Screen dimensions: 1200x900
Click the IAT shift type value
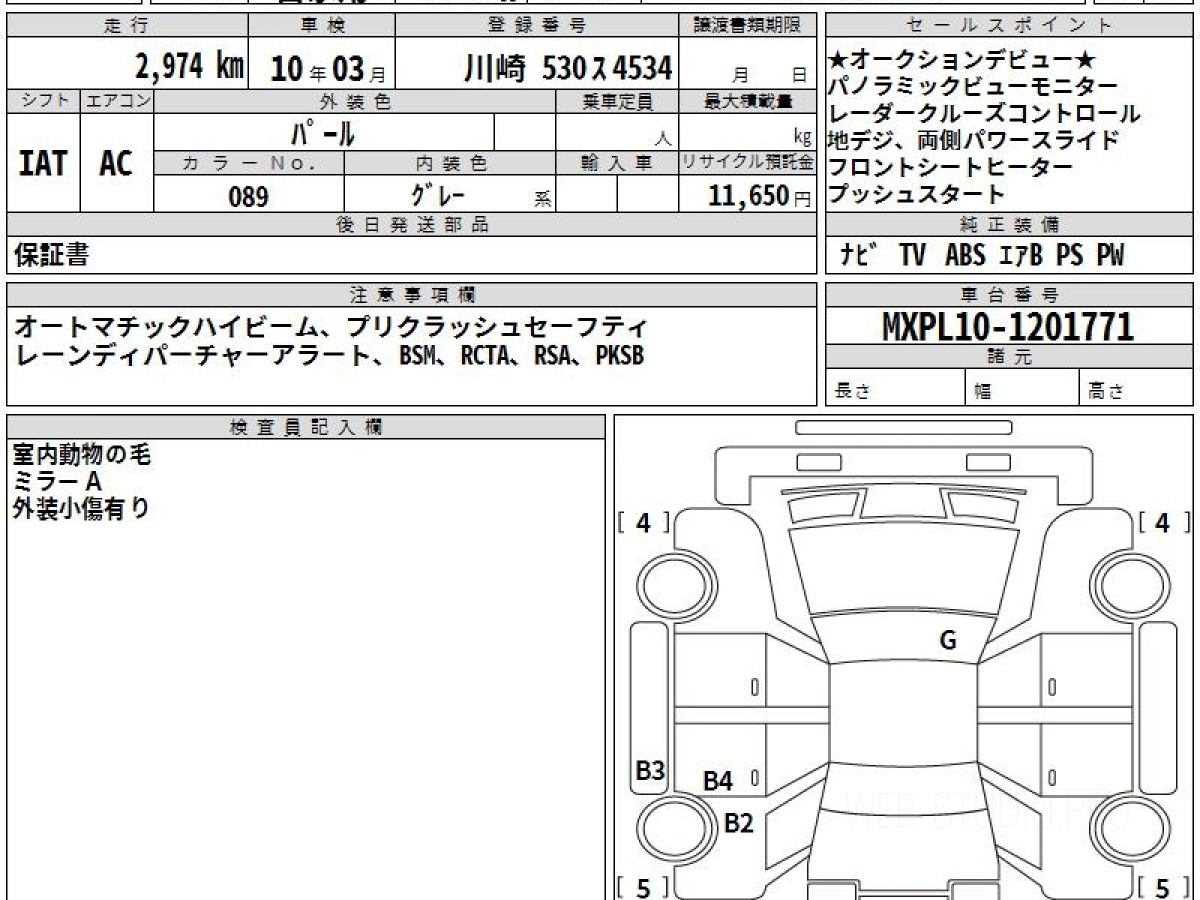(x=43, y=163)
